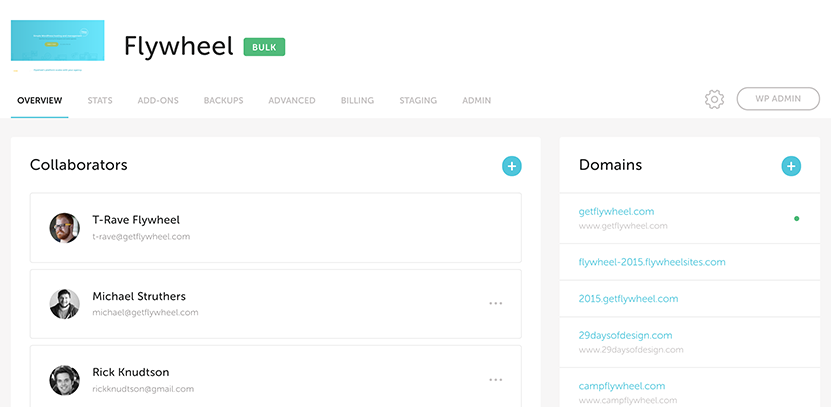Image resolution: width=831 pixels, height=407 pixels.
Task: Open options menu for Rick Knudtson
Action: click(496, 380)
